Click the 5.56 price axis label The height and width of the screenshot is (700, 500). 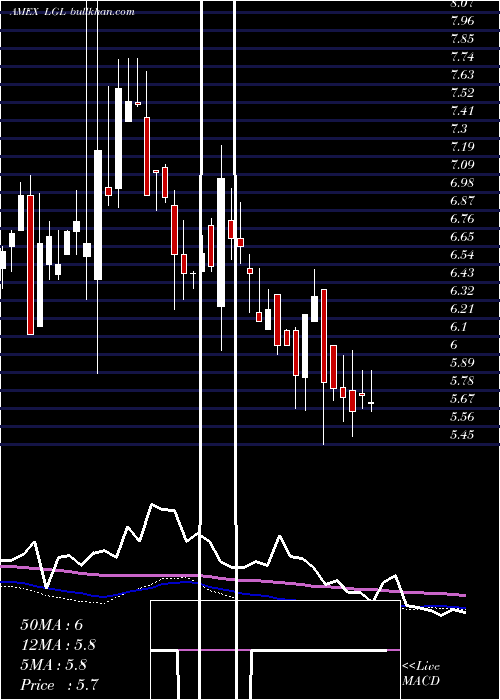[462, 417]
